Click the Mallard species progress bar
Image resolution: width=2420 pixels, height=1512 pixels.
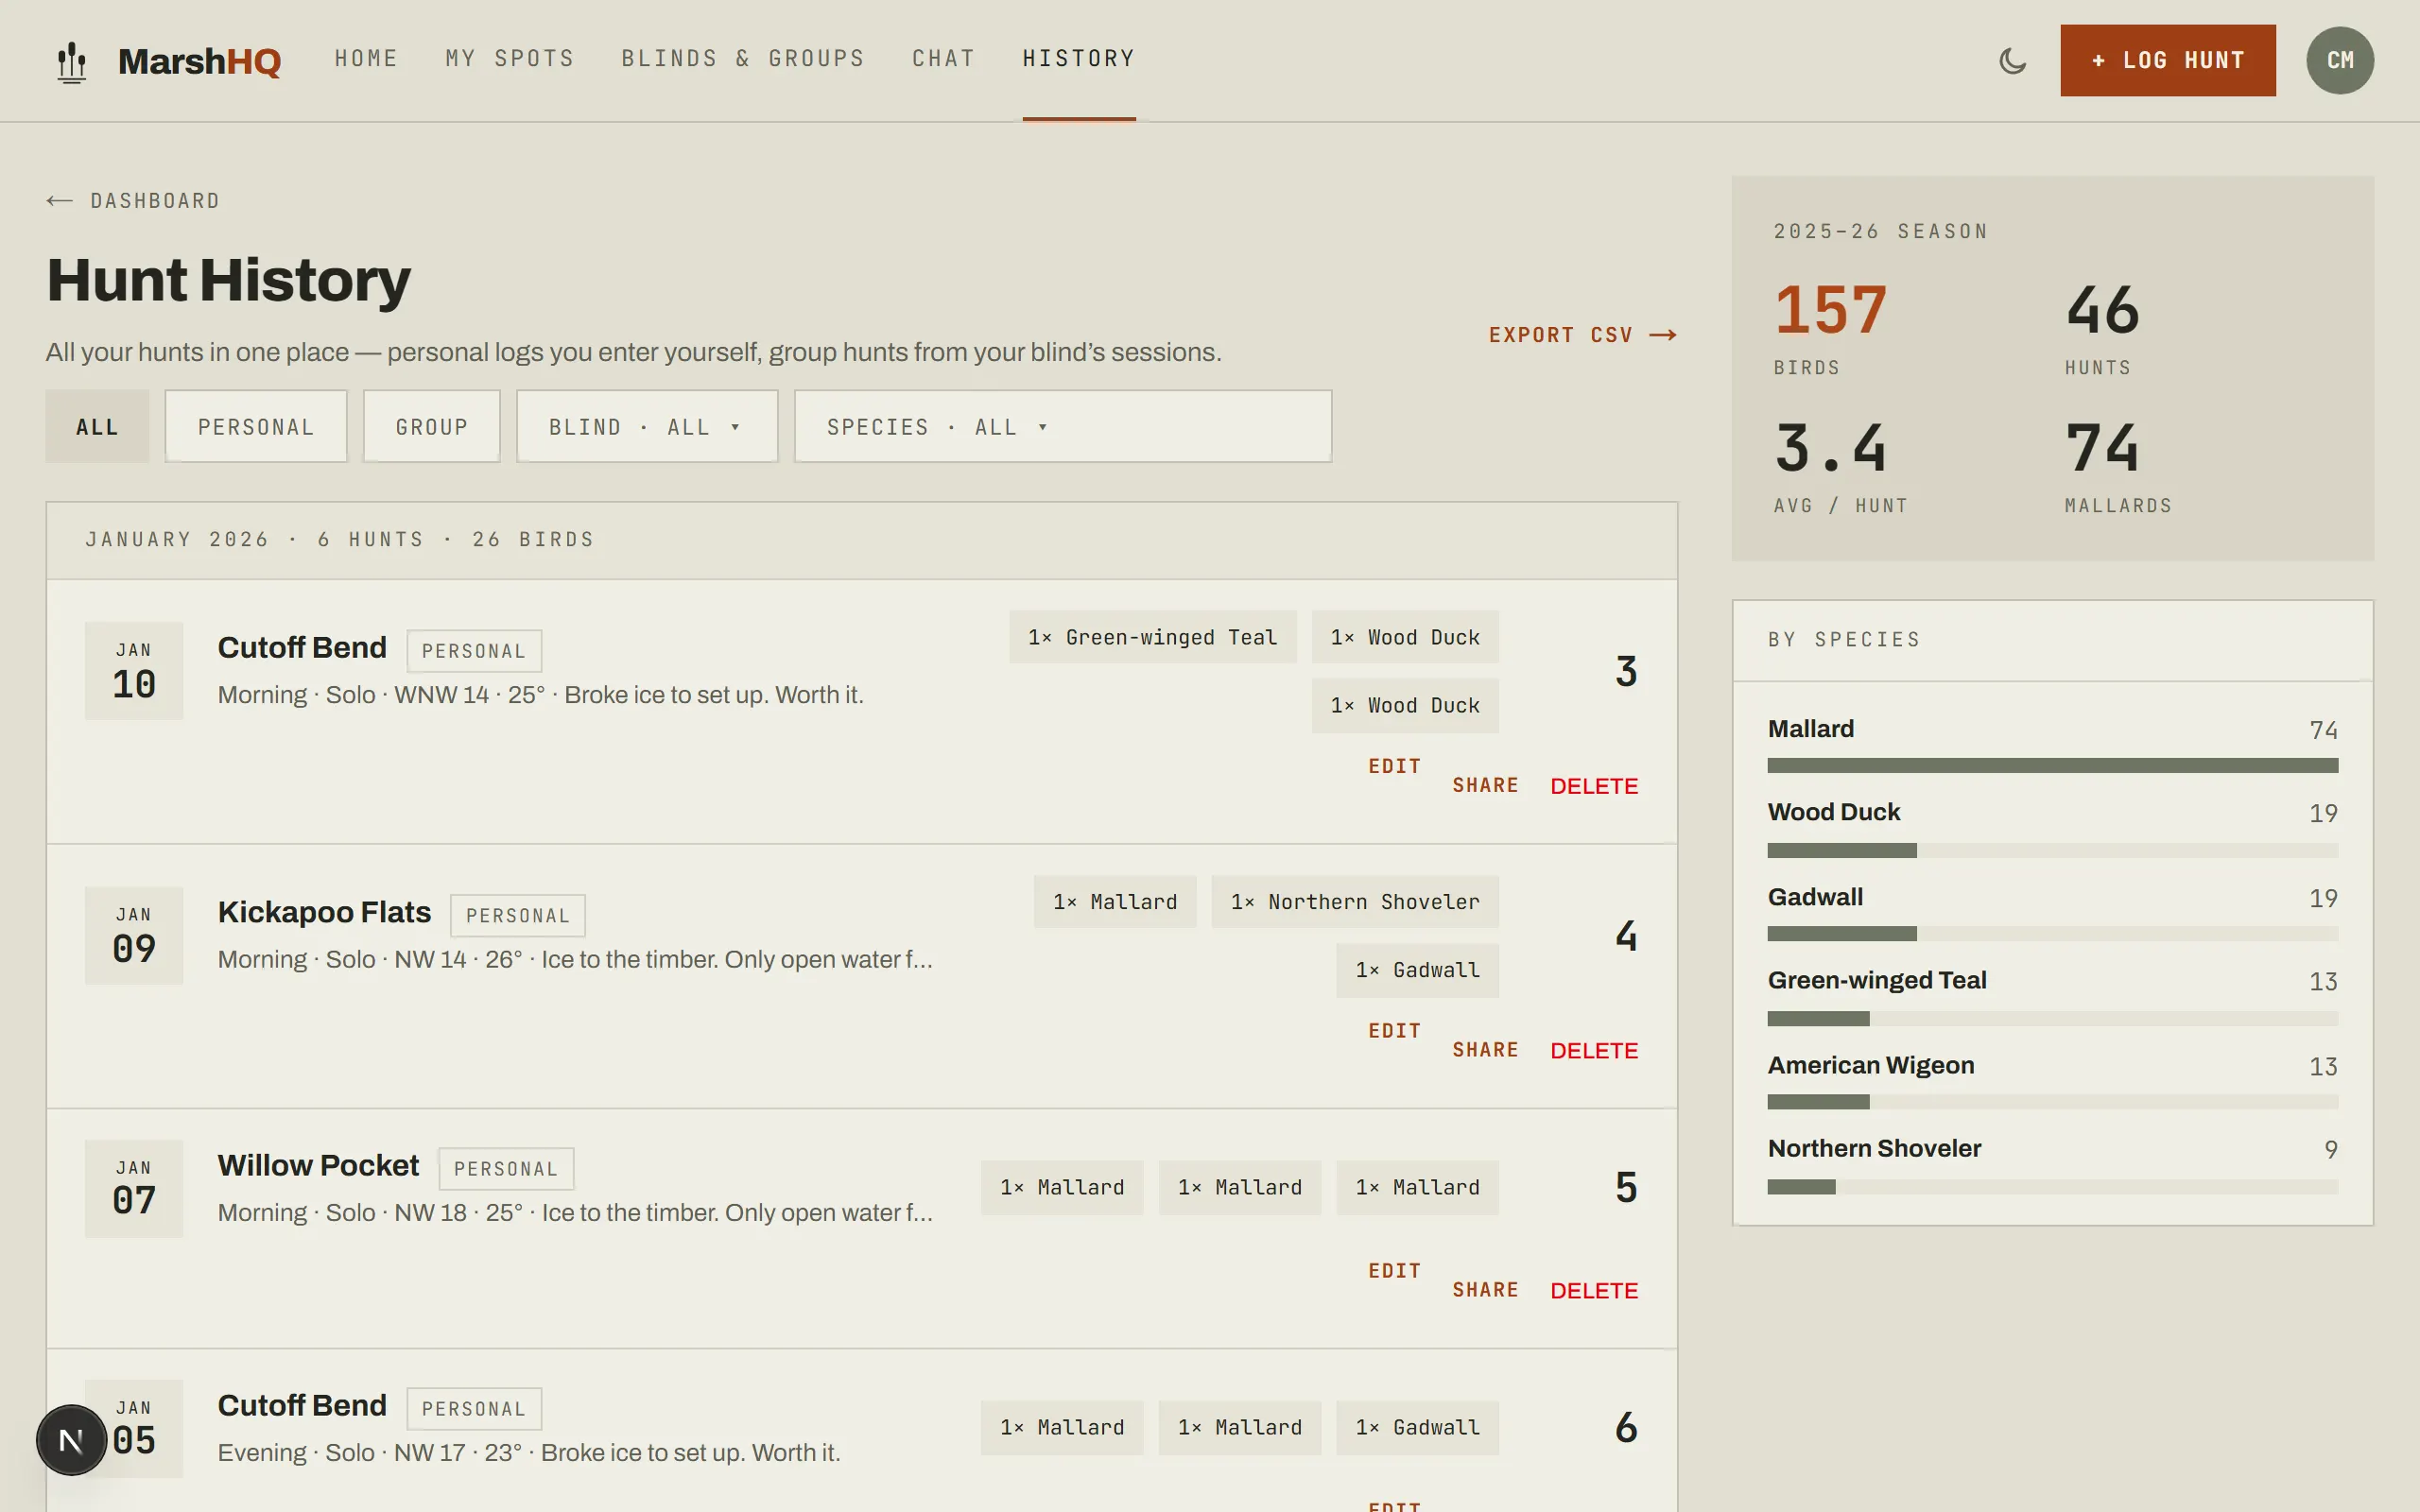coord(2052,765)
